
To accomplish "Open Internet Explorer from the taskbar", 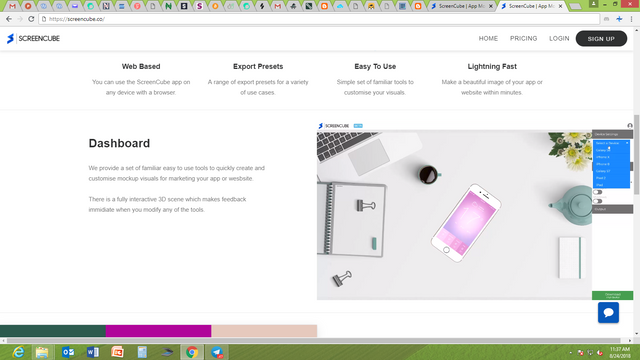I will (x=18, y=352).
